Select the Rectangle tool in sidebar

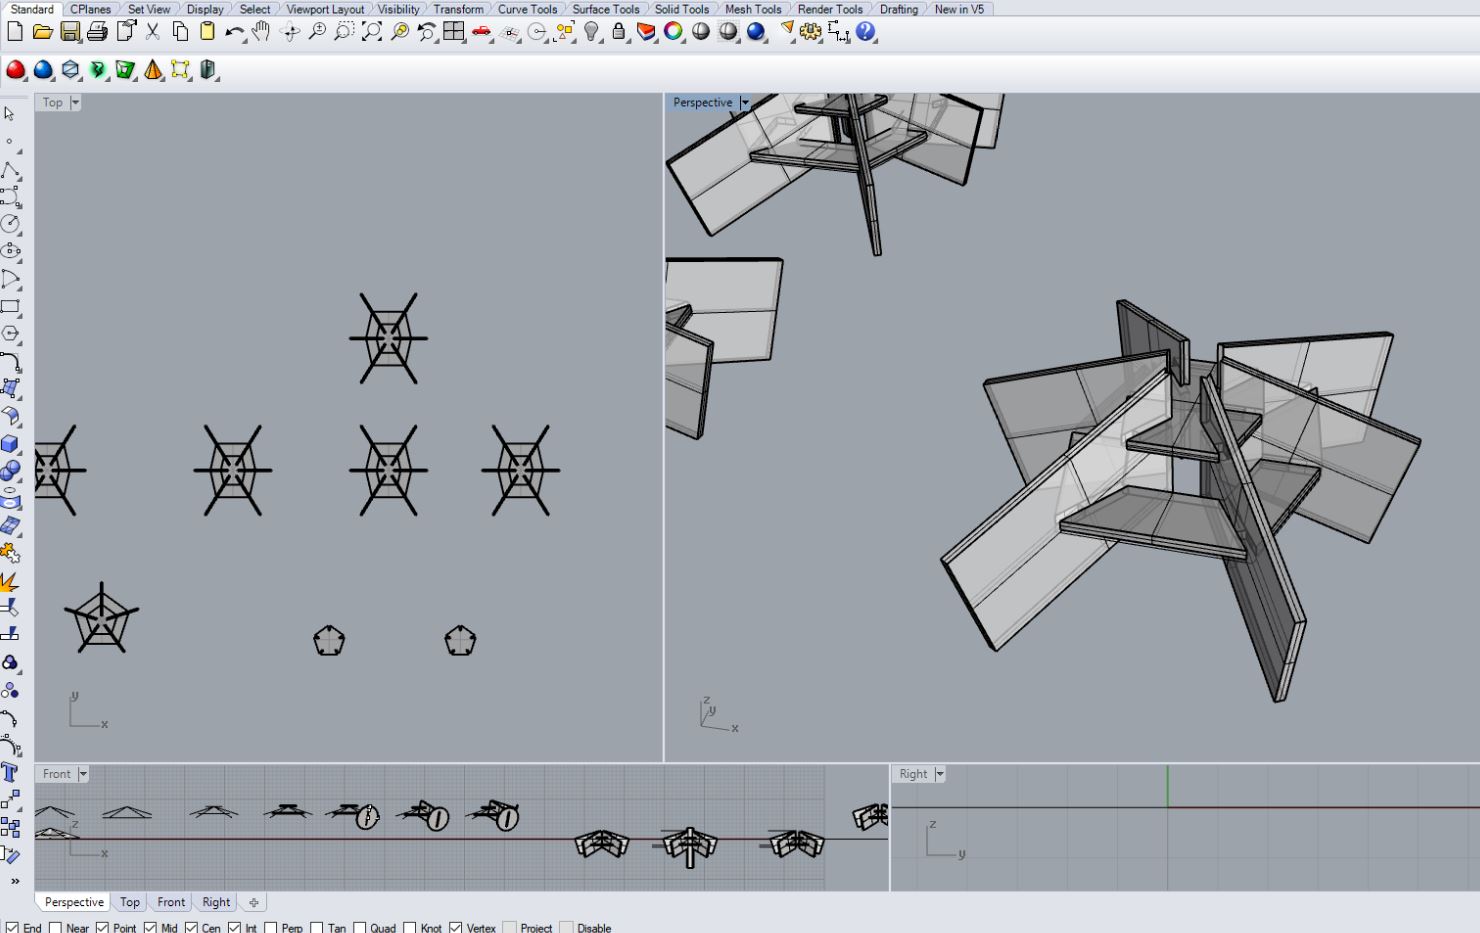[10, 307]
